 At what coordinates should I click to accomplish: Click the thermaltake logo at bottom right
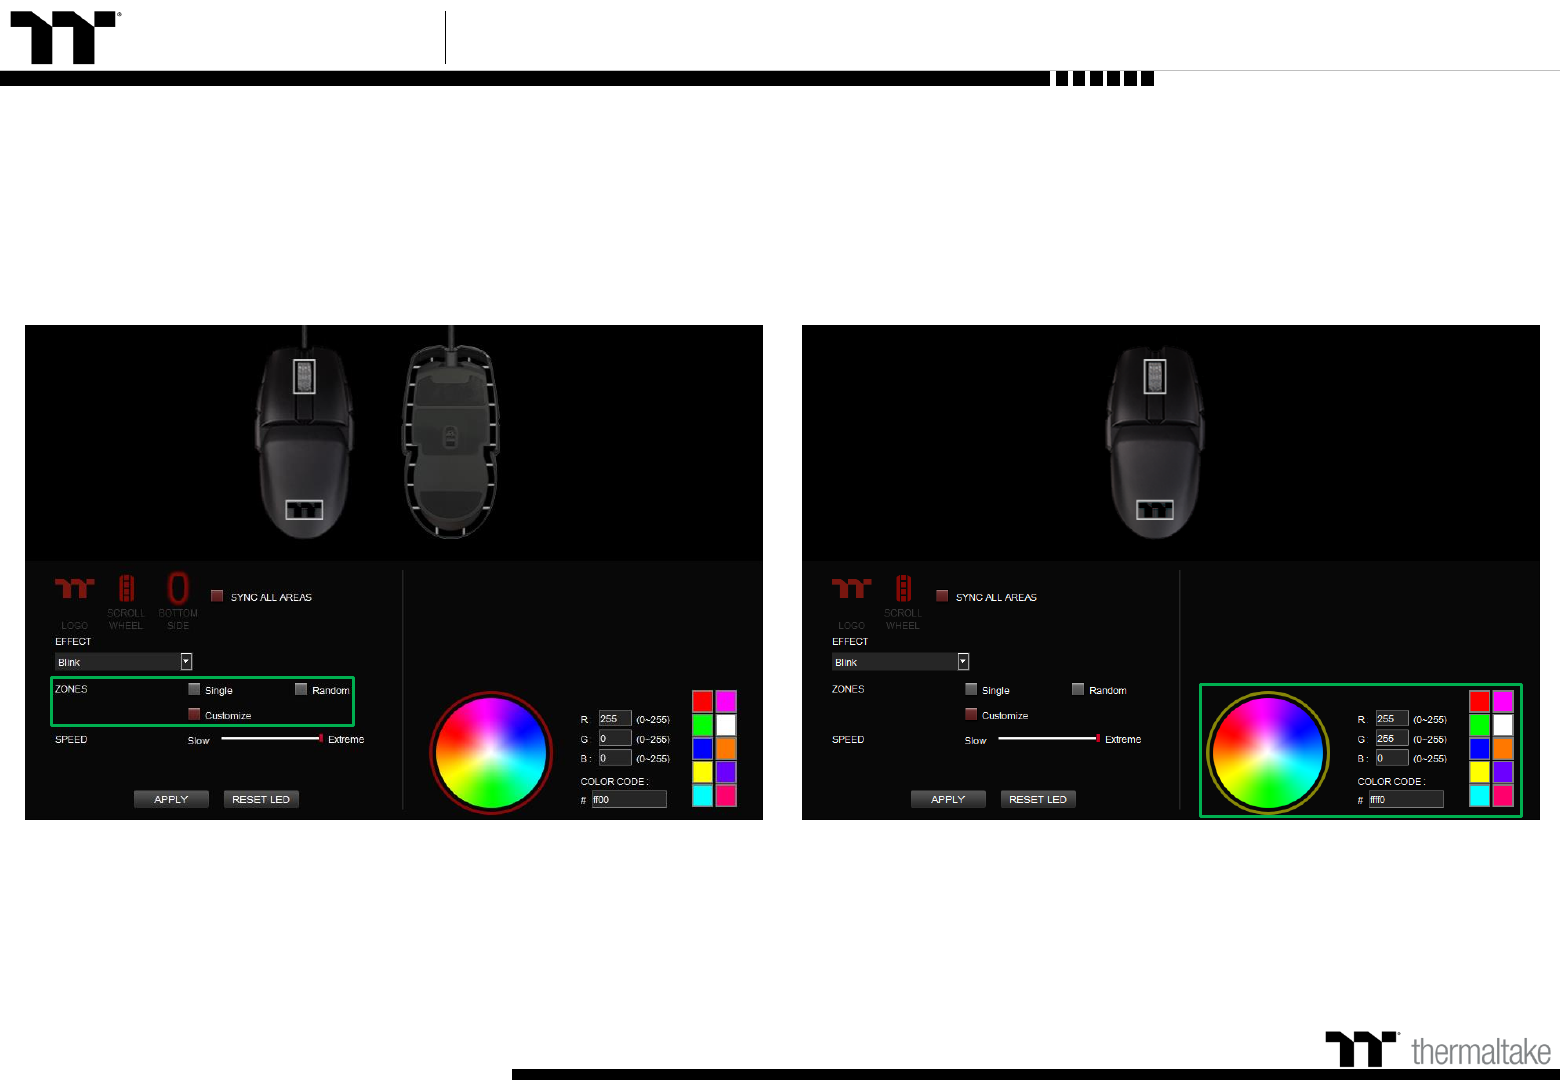1438,1050
